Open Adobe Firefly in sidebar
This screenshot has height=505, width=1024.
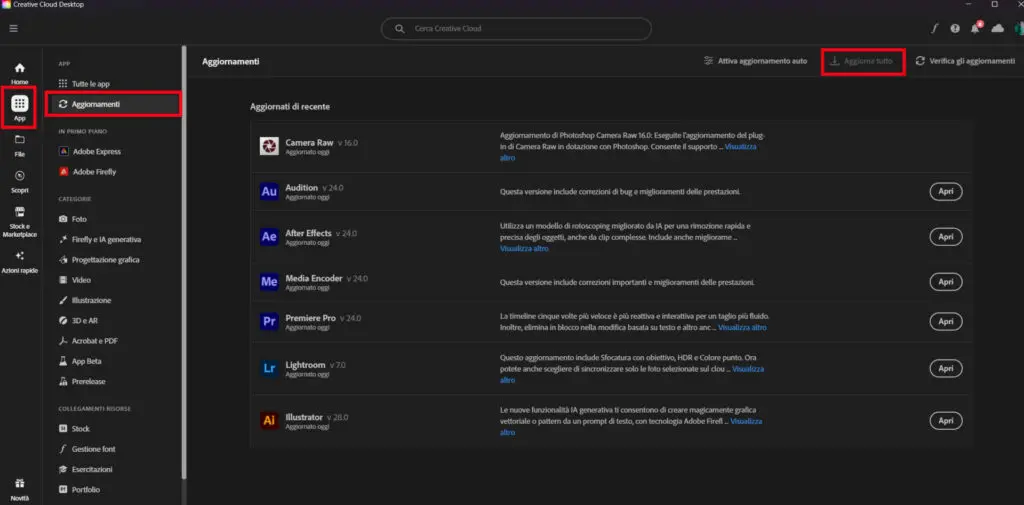point(88,172)
